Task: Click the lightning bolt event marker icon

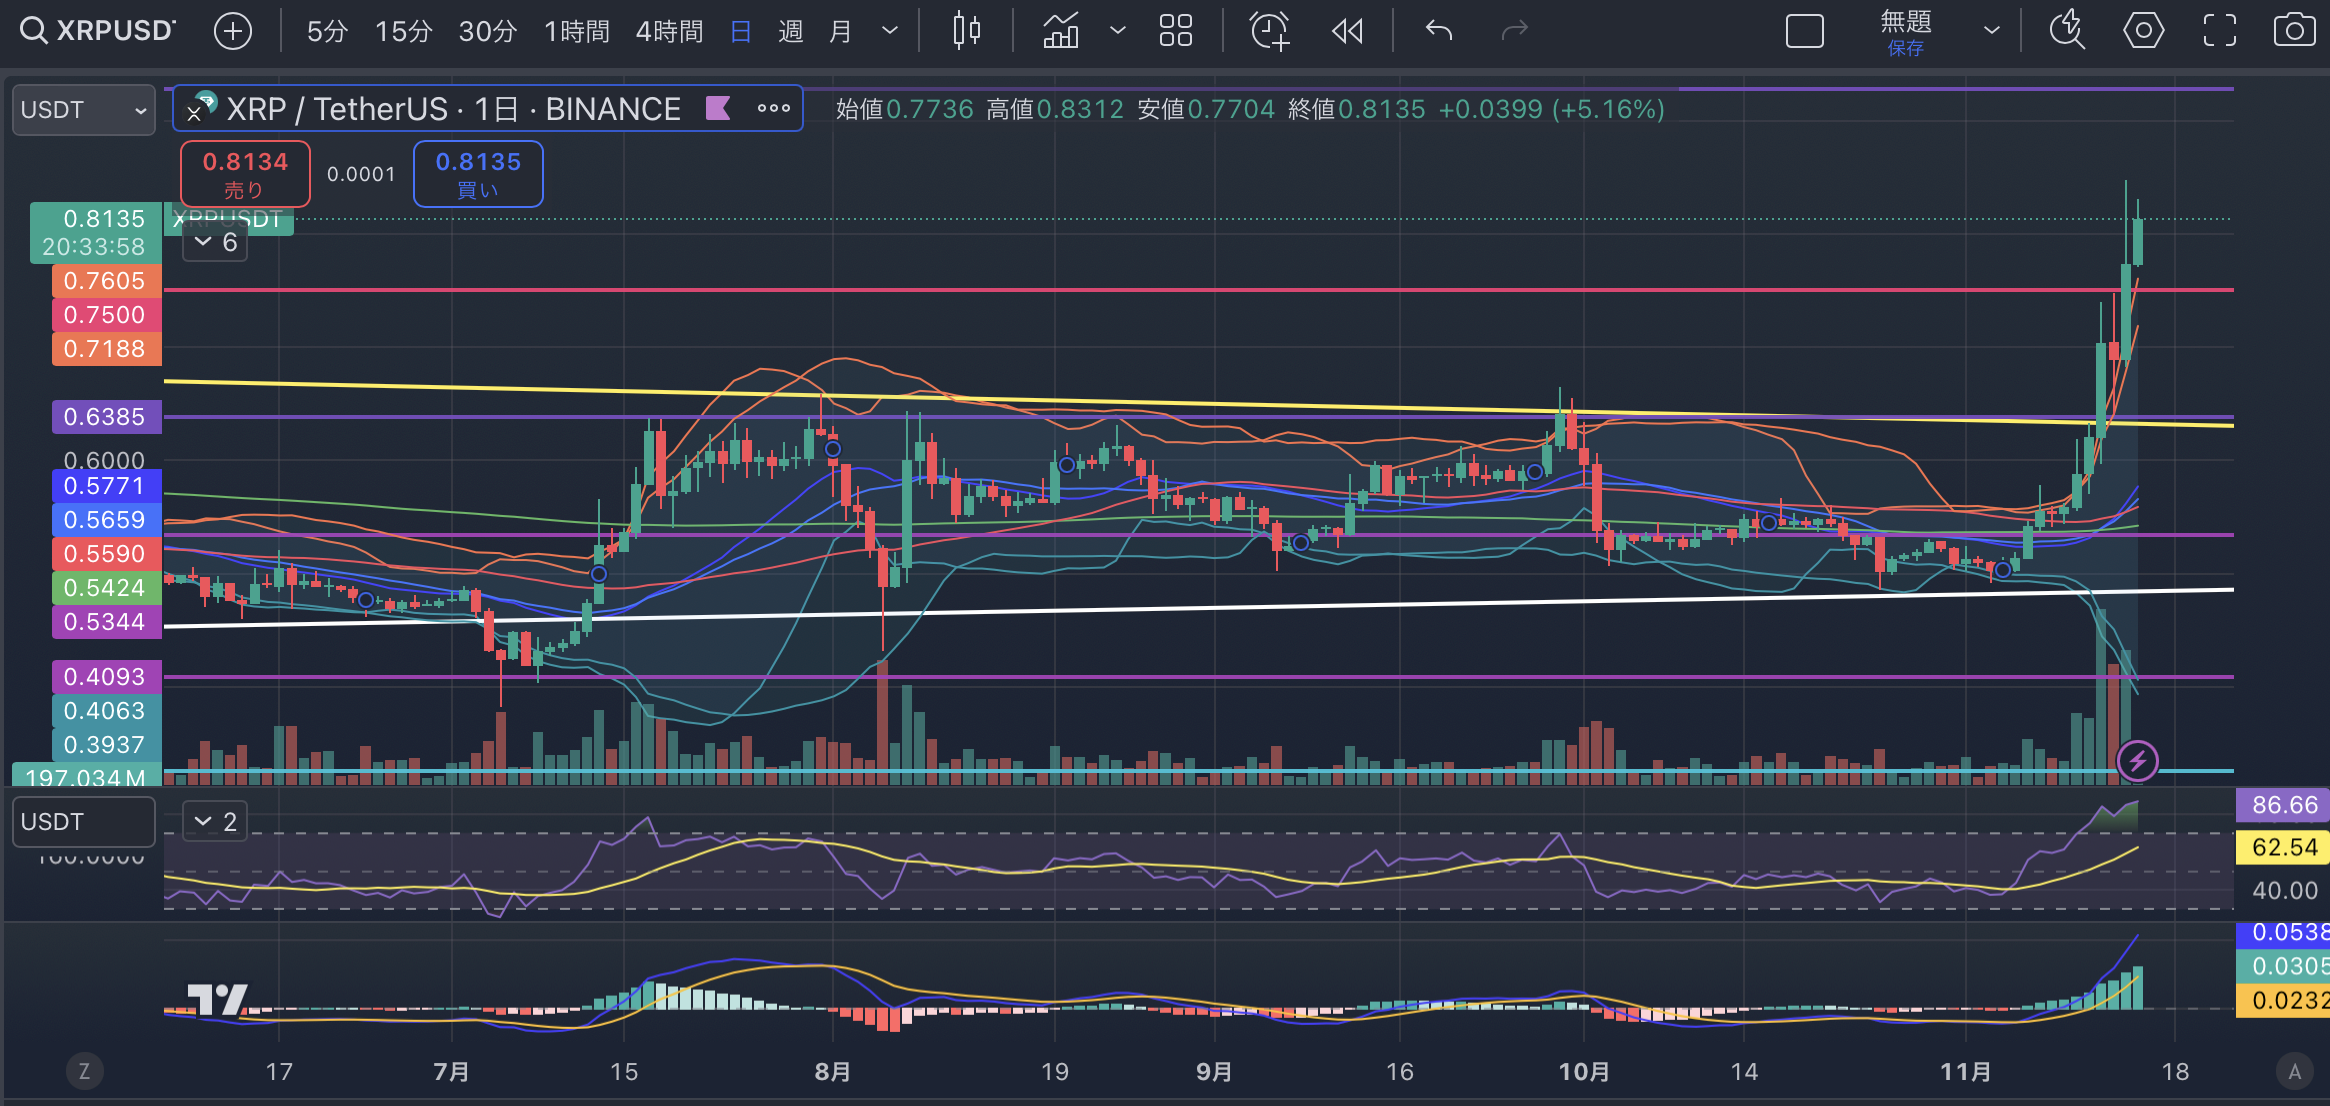Action: pos(2138,761)
